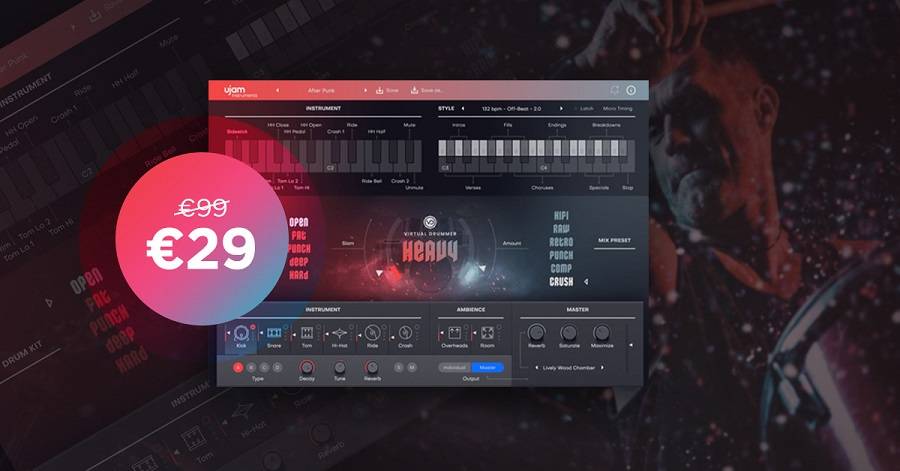Set Output to Master
The height and width of the screenshot is (471, 900).
487,368
